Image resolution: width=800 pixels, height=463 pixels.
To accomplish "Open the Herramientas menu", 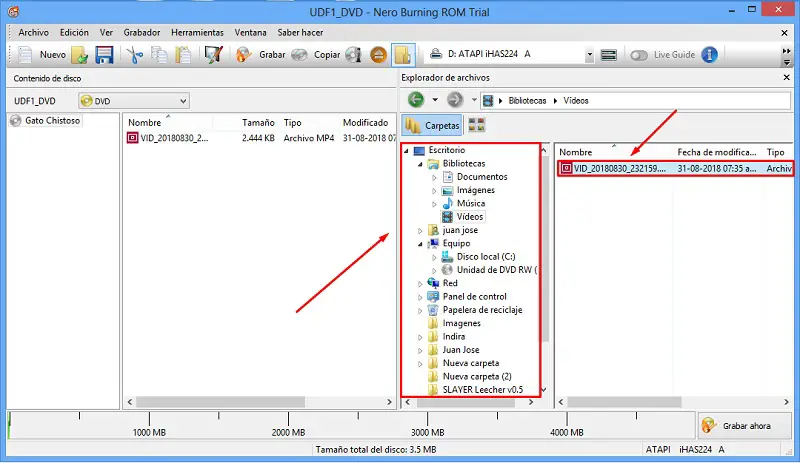I will (x=197, y=32).
